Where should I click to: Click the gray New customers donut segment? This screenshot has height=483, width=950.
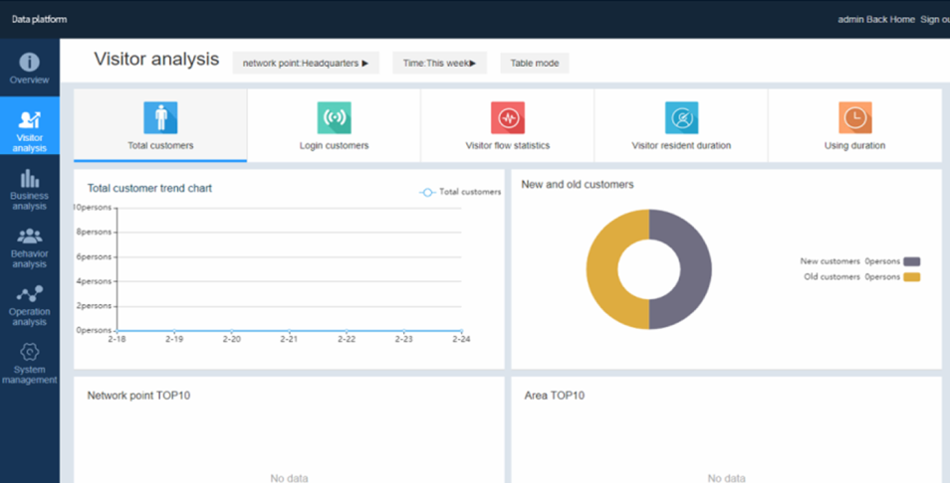point(696,270)
